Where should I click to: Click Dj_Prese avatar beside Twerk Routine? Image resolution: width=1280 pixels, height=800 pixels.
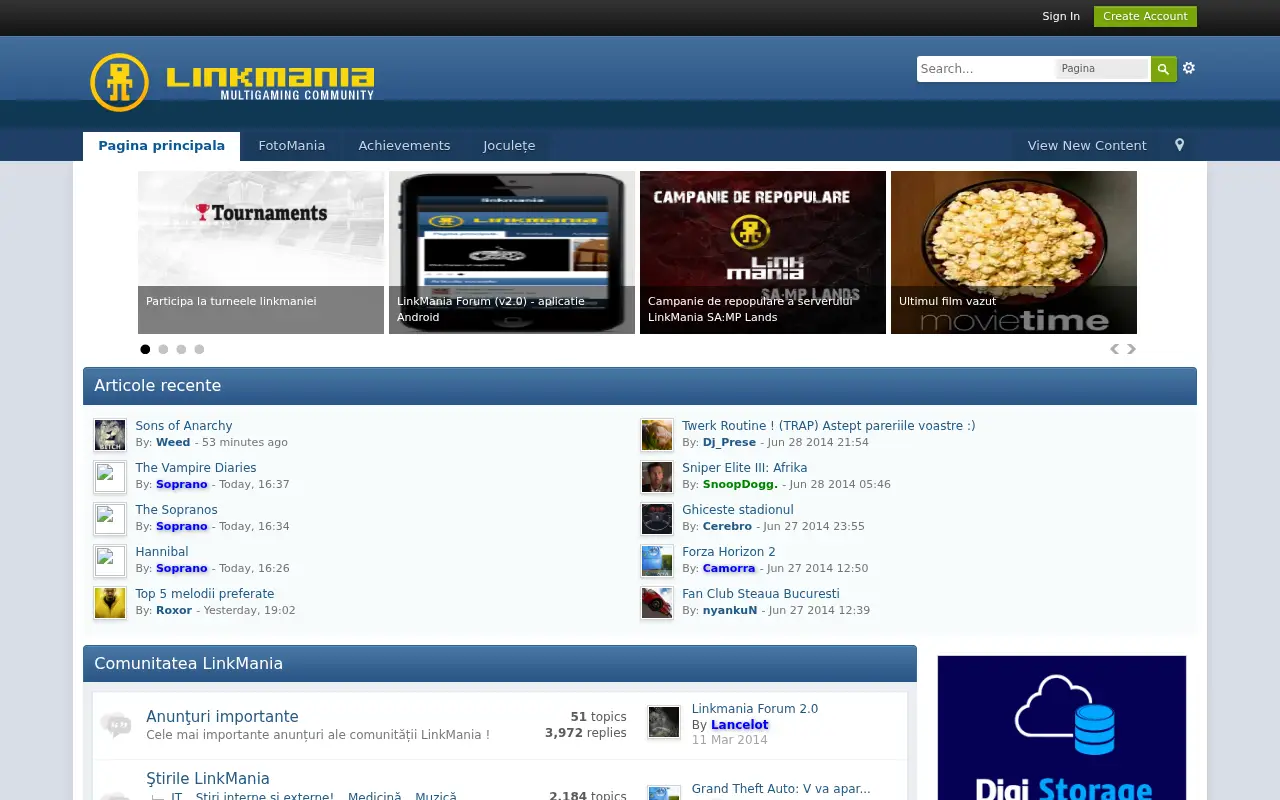click(657, 435)
